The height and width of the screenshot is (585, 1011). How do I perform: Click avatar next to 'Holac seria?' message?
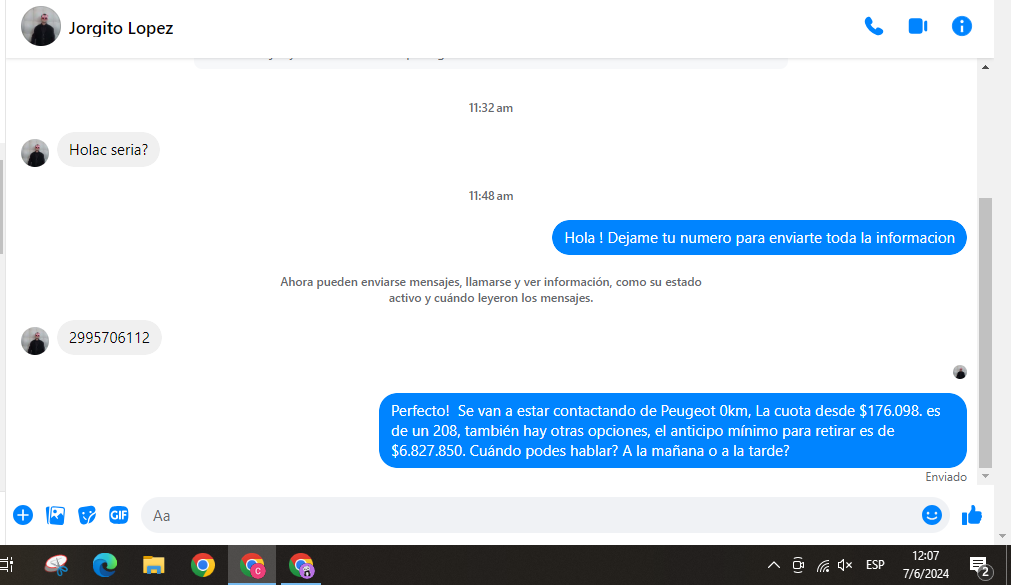[35, 153]
